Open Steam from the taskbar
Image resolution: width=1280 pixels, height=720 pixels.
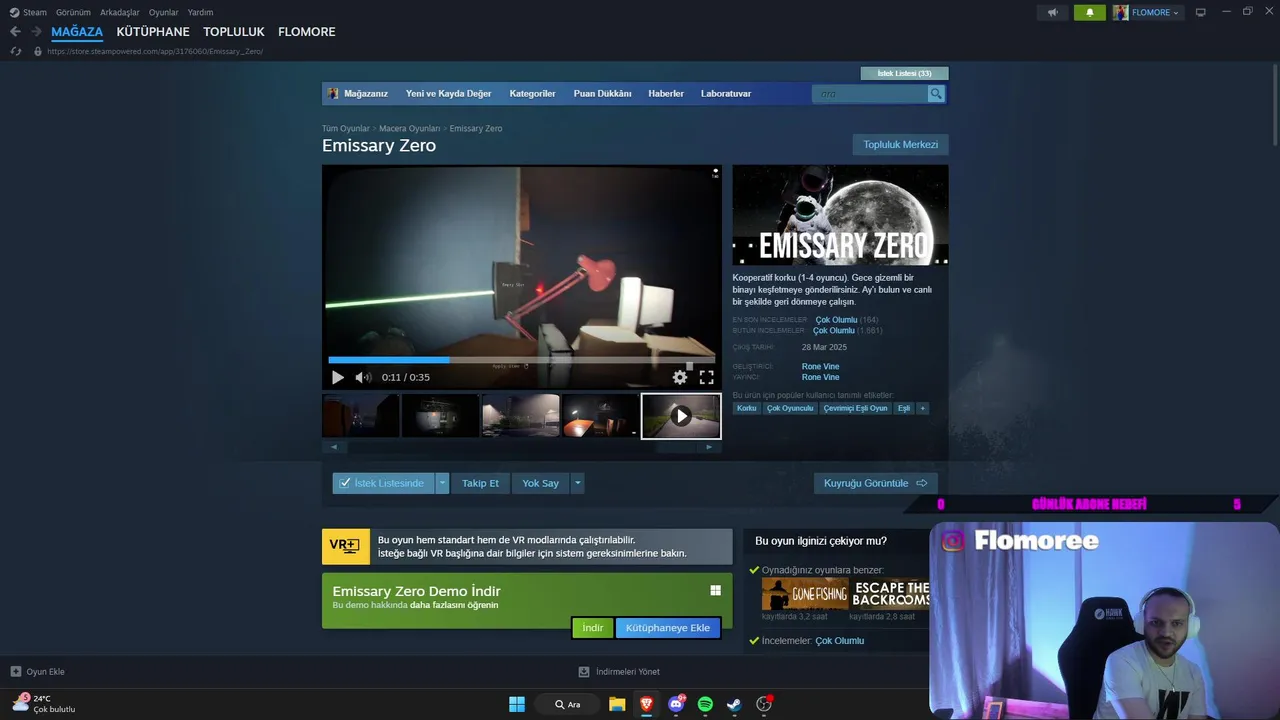(734, 704)
